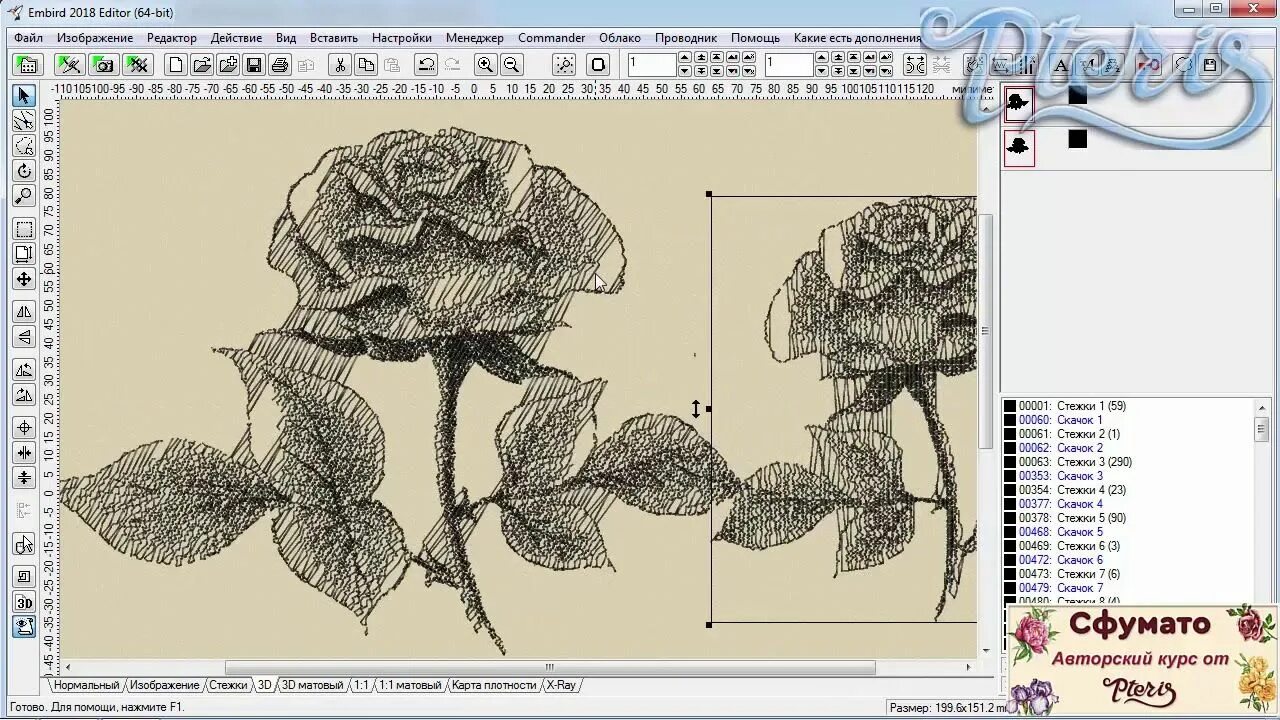
Task: Select the arrow pointer tool
Action: pyautogui.click(x=24, y=96)
